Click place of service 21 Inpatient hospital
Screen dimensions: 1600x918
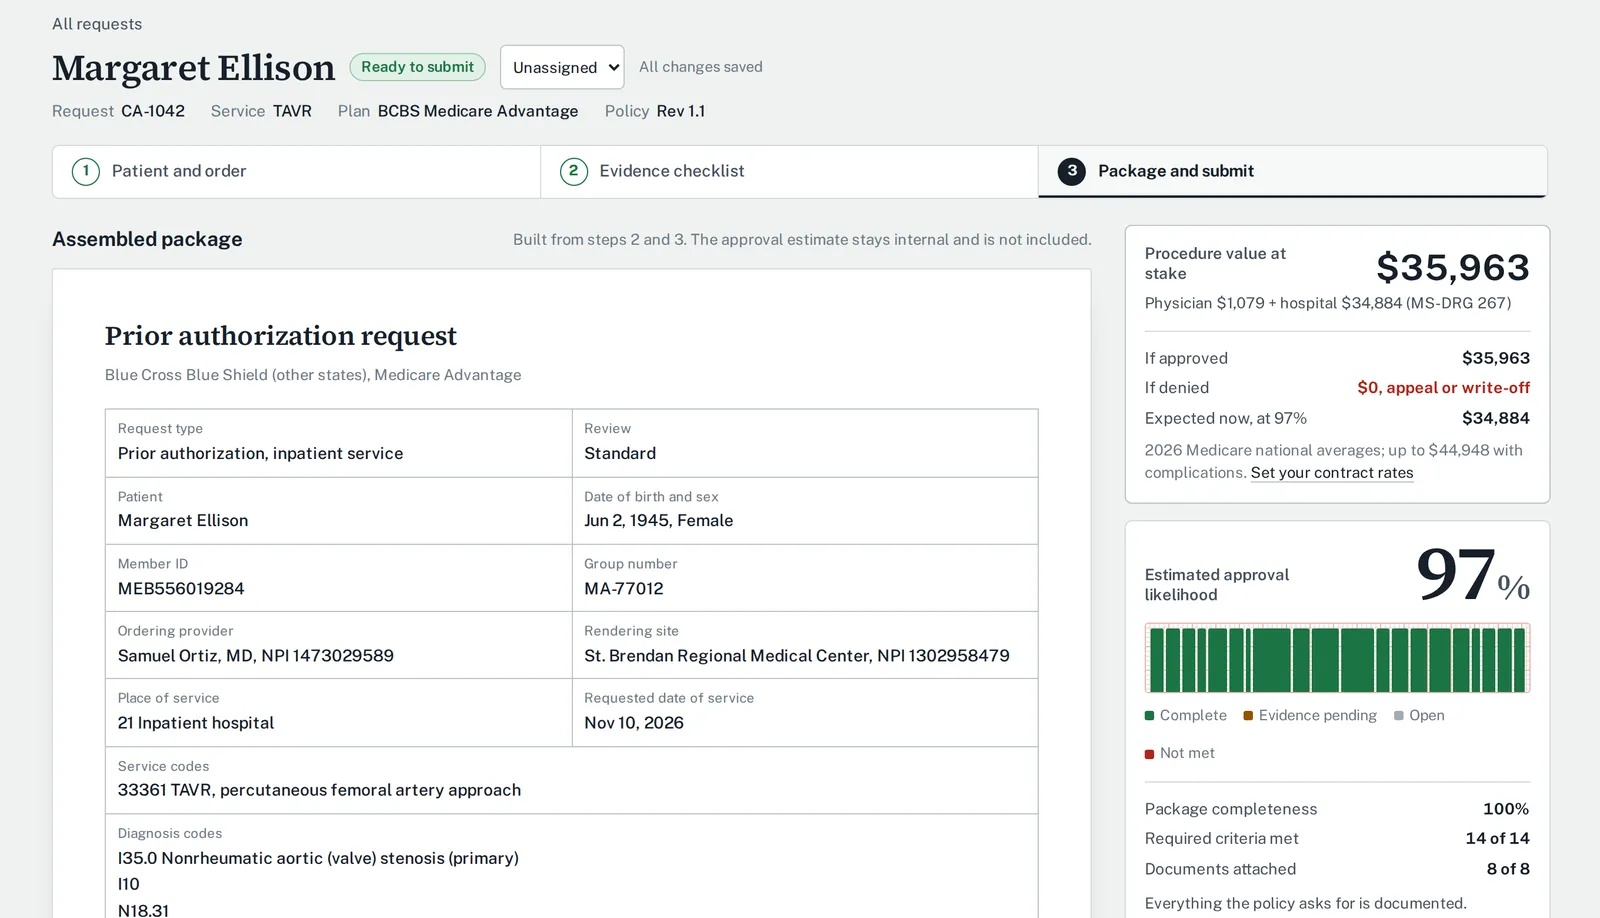[x=196, y=723]
